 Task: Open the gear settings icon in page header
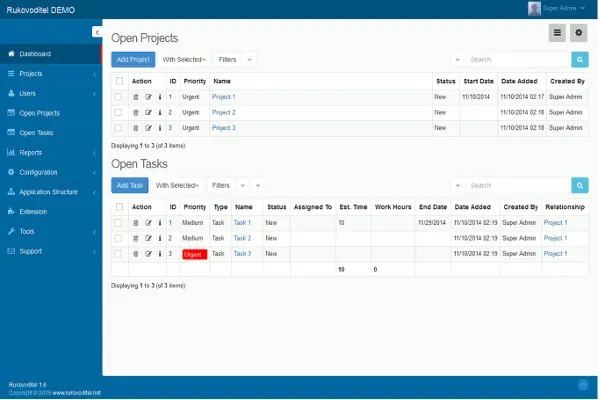pyautogui.click(x=579, y=33)
